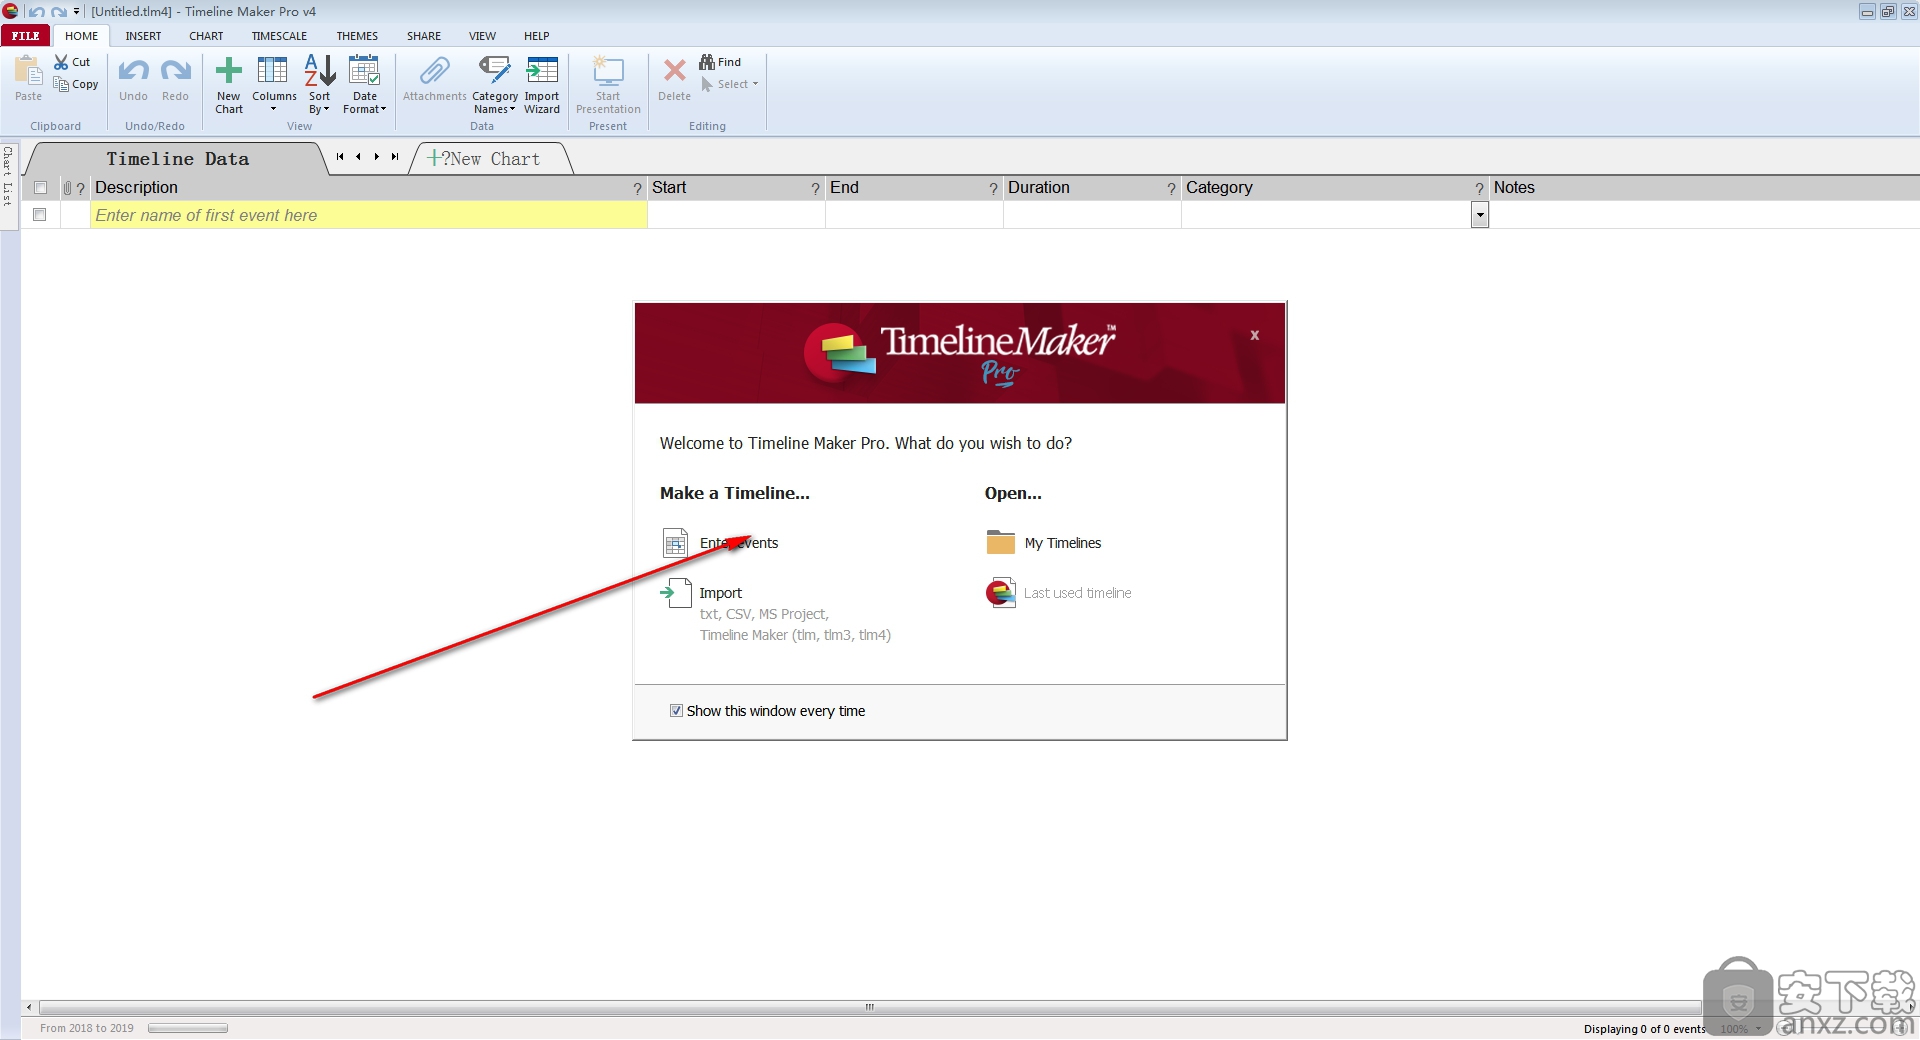Open the HELP ribbon tab
Viewport: 1920px width, 1040px height.
tap(537, 36)
